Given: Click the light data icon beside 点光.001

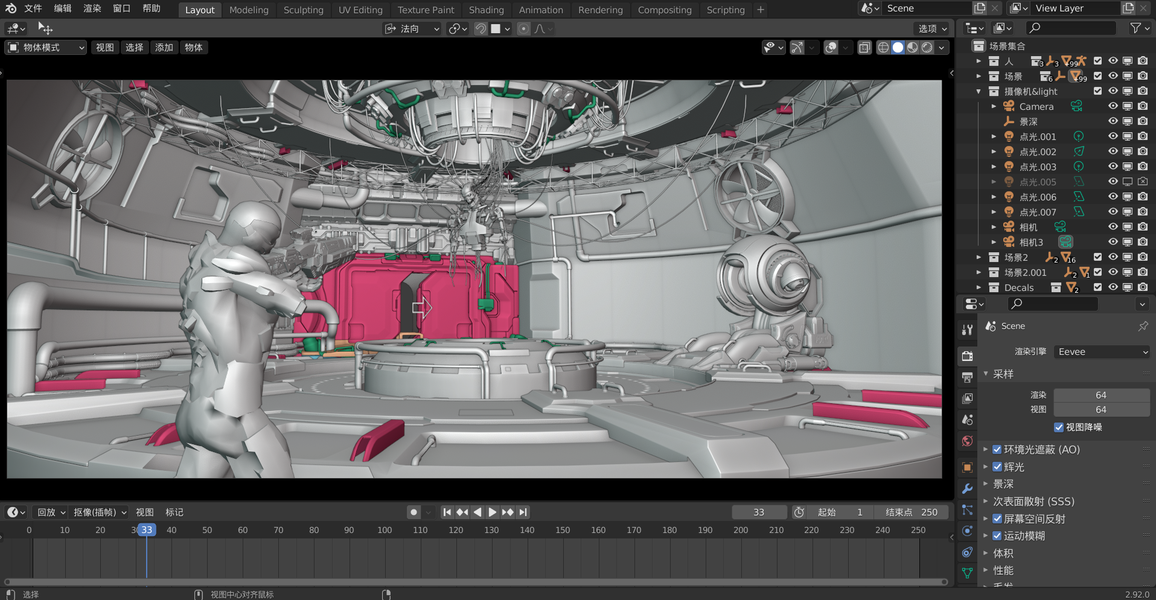Looking at the screenshot, I should click(1079, 136).
